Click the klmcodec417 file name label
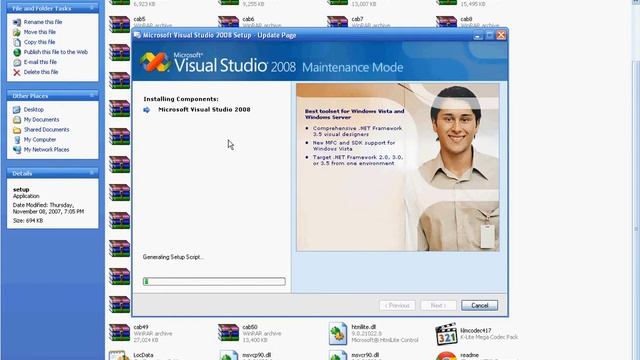 point(476,331)
